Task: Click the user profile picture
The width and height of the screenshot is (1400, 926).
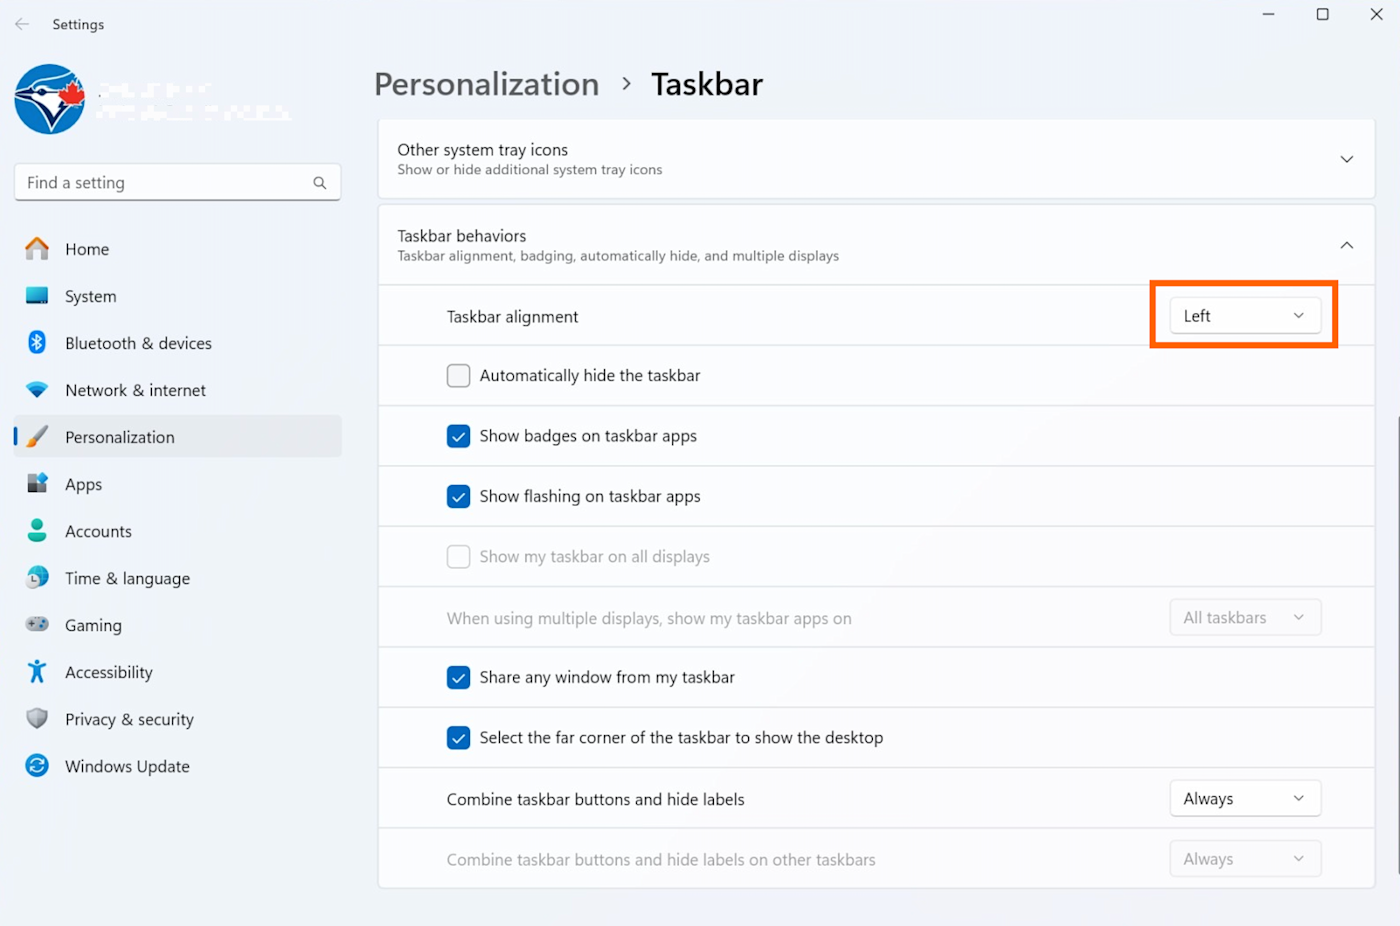Action: [50, 99]
